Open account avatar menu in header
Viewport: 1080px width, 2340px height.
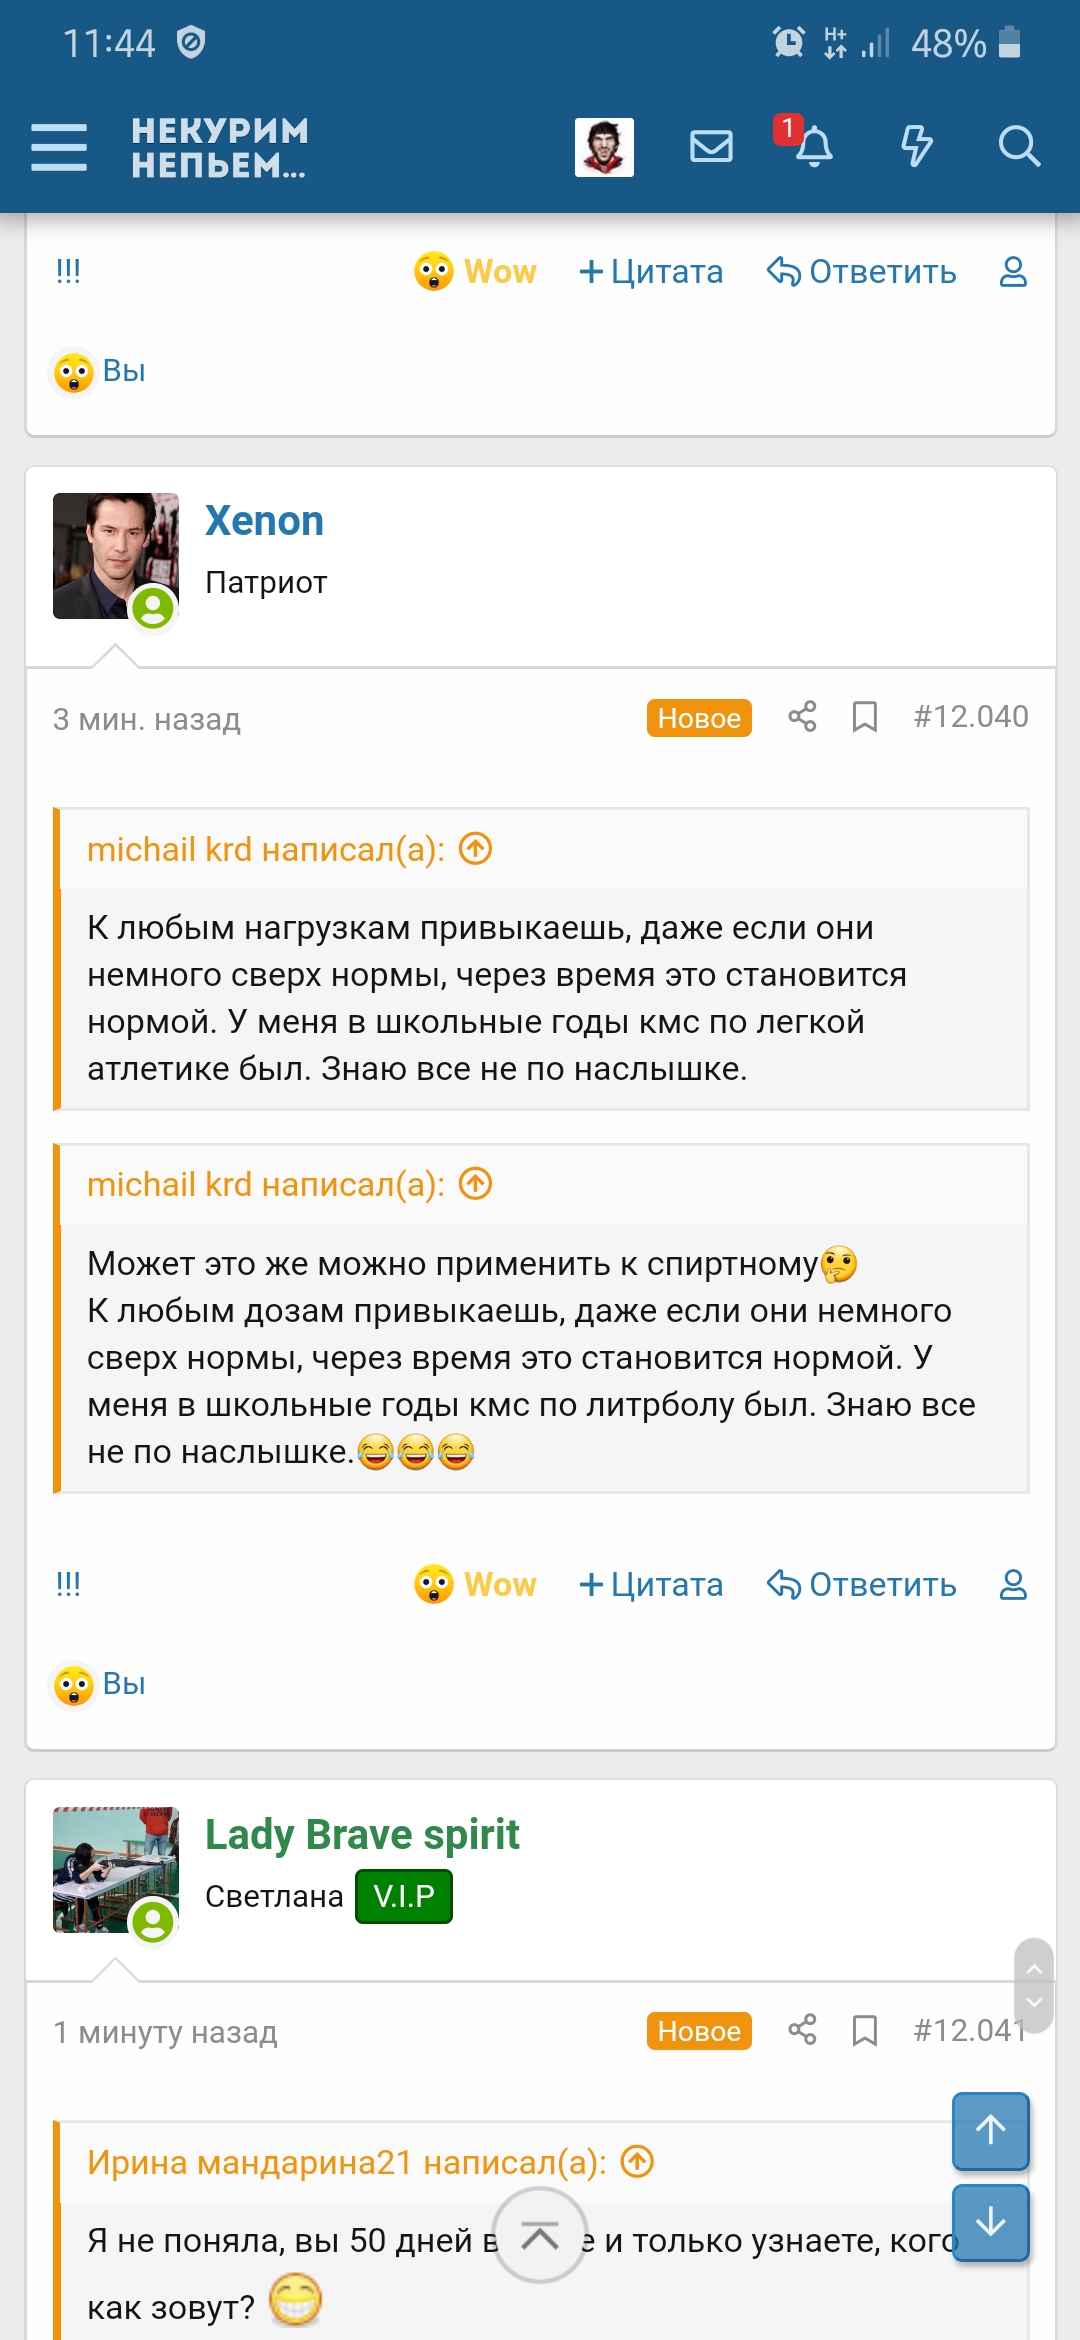604,147
